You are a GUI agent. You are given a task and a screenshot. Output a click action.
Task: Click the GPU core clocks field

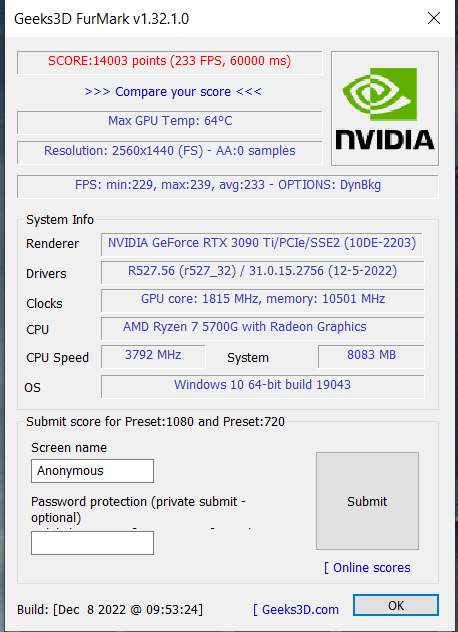coord(262,300)
